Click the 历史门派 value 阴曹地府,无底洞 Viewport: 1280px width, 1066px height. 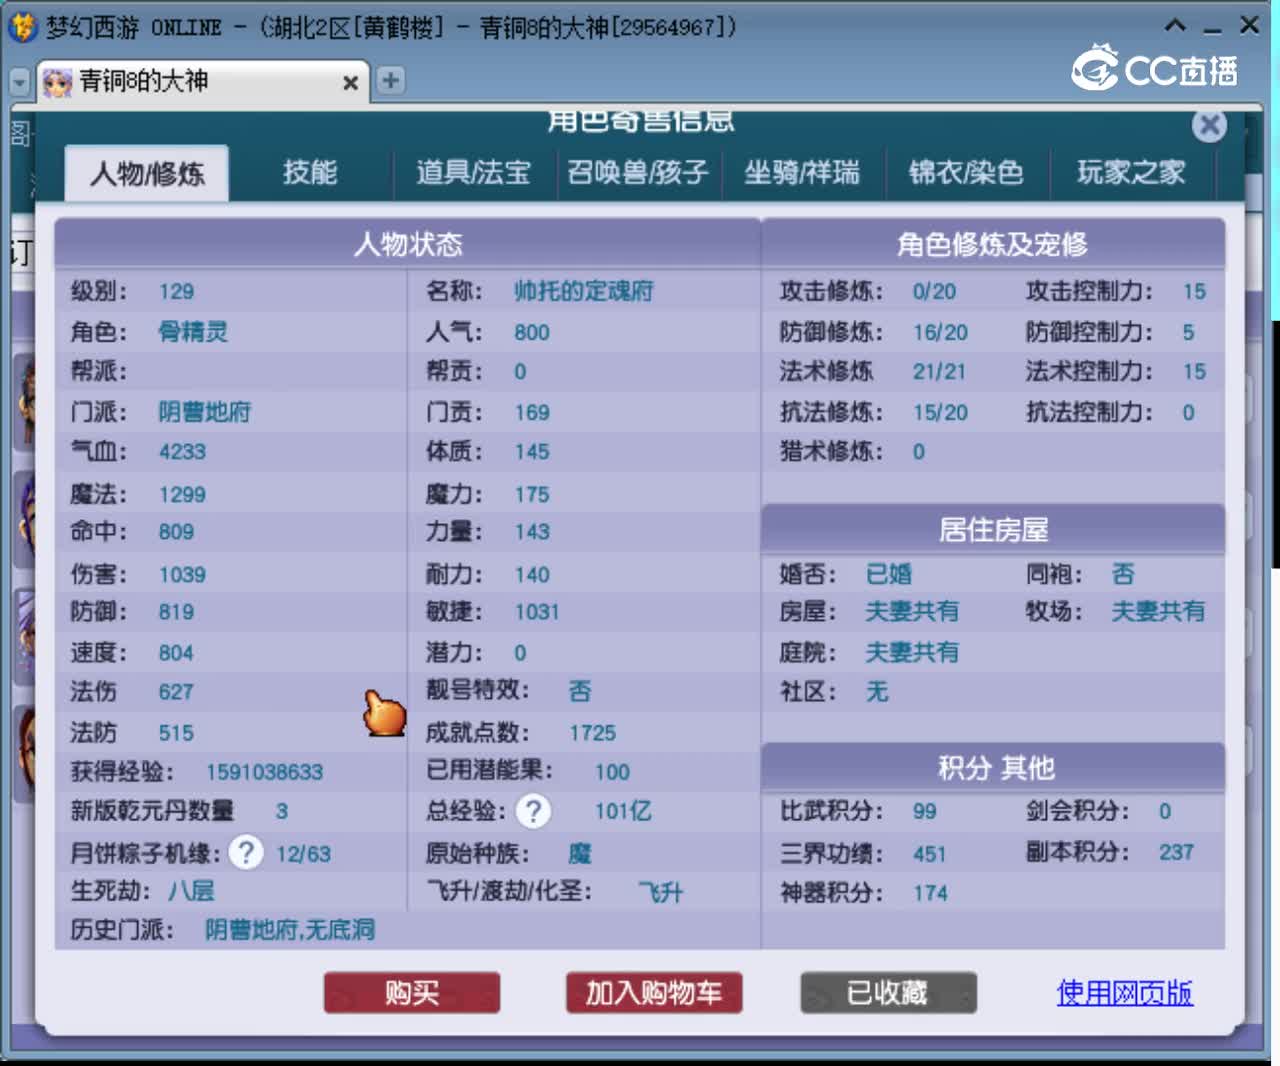290,930
